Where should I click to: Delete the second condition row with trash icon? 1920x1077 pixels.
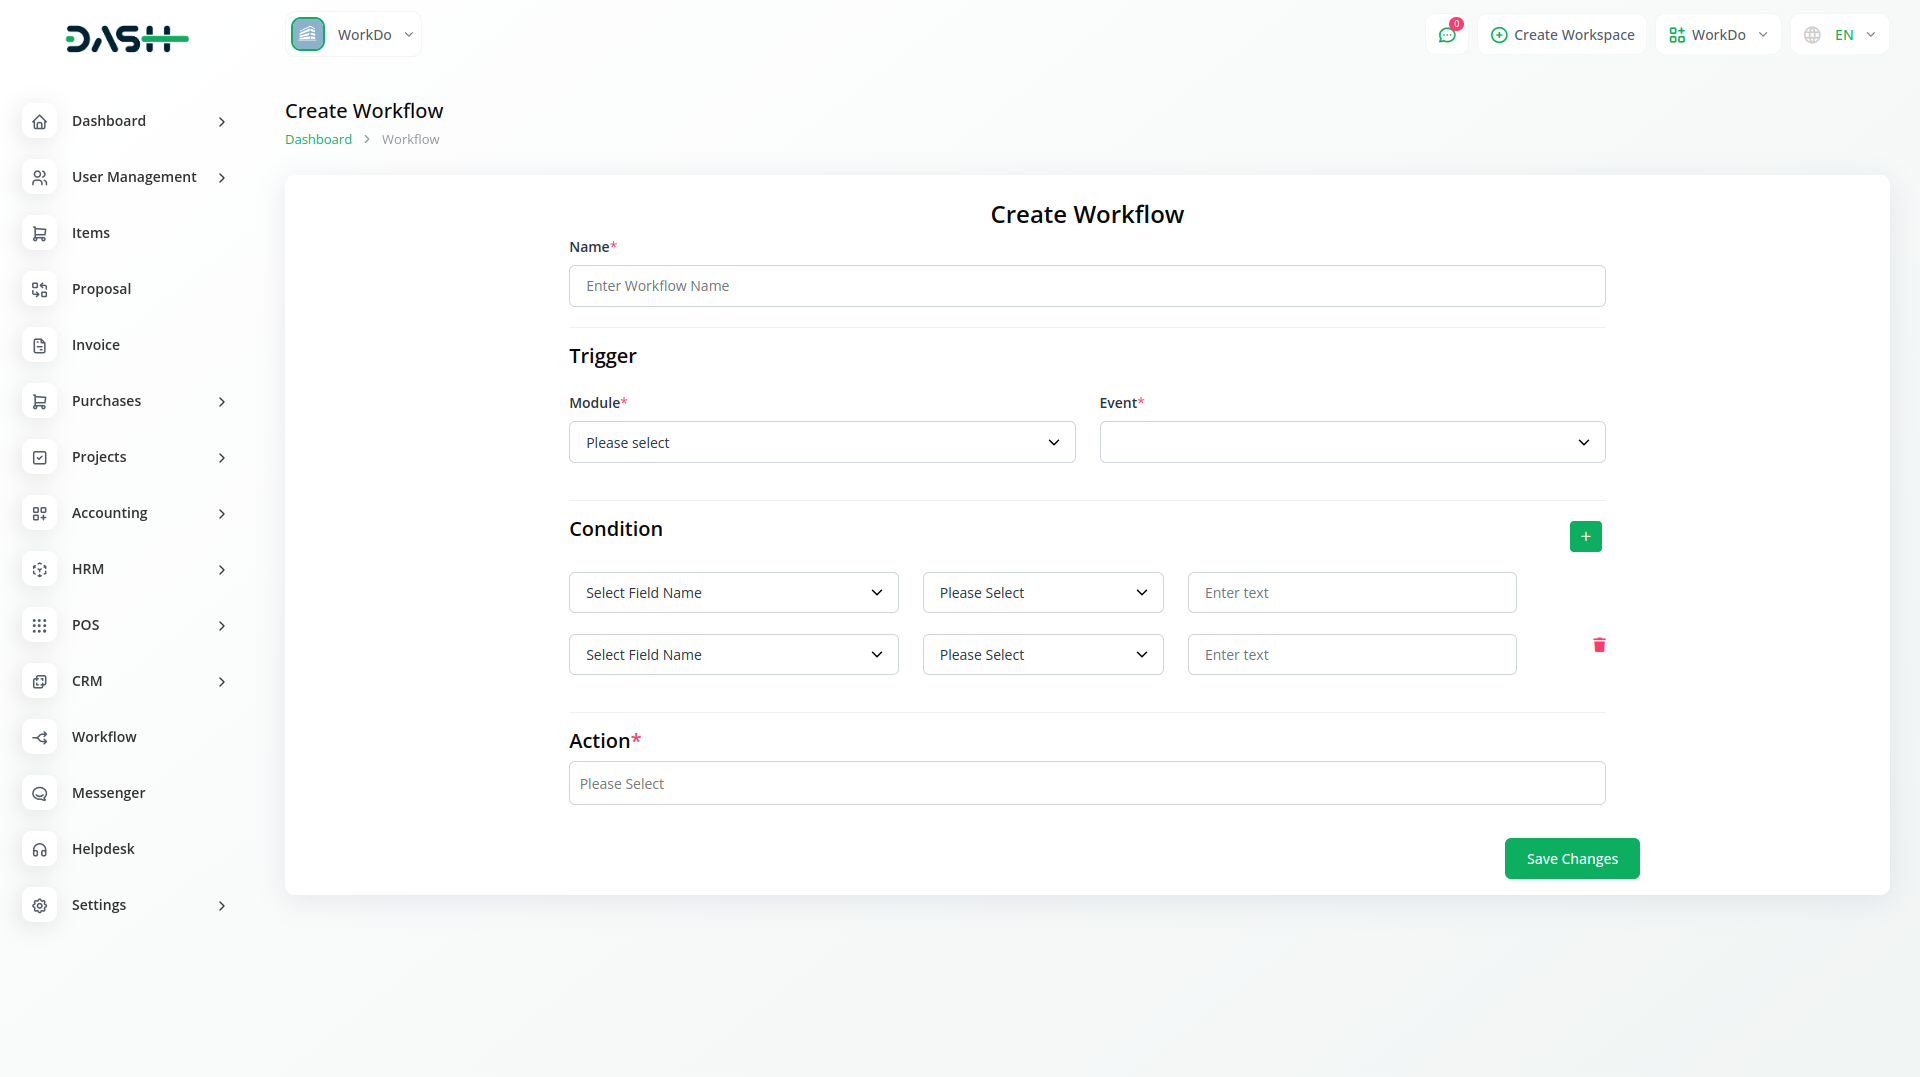[1599, 645]
